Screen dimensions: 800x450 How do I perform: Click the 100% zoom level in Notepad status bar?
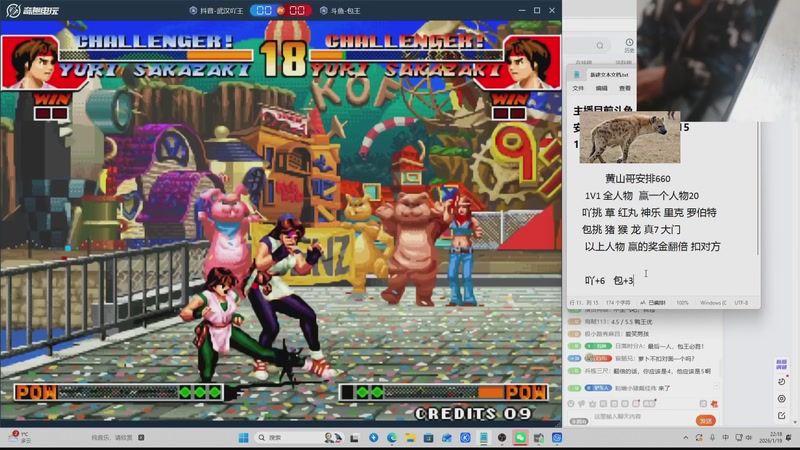682,303
